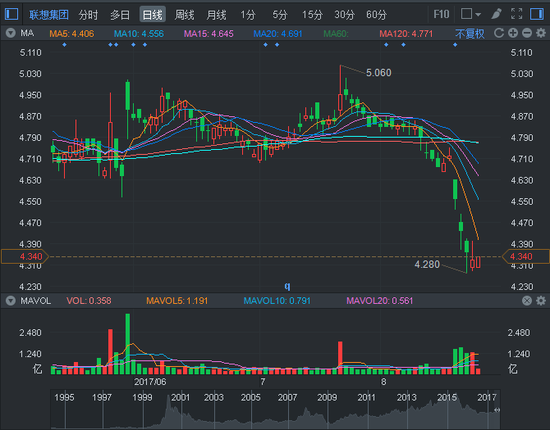550x430 pixels.
Task: Close the MAVOL indicator panel
Action: (x=527, y=301)
